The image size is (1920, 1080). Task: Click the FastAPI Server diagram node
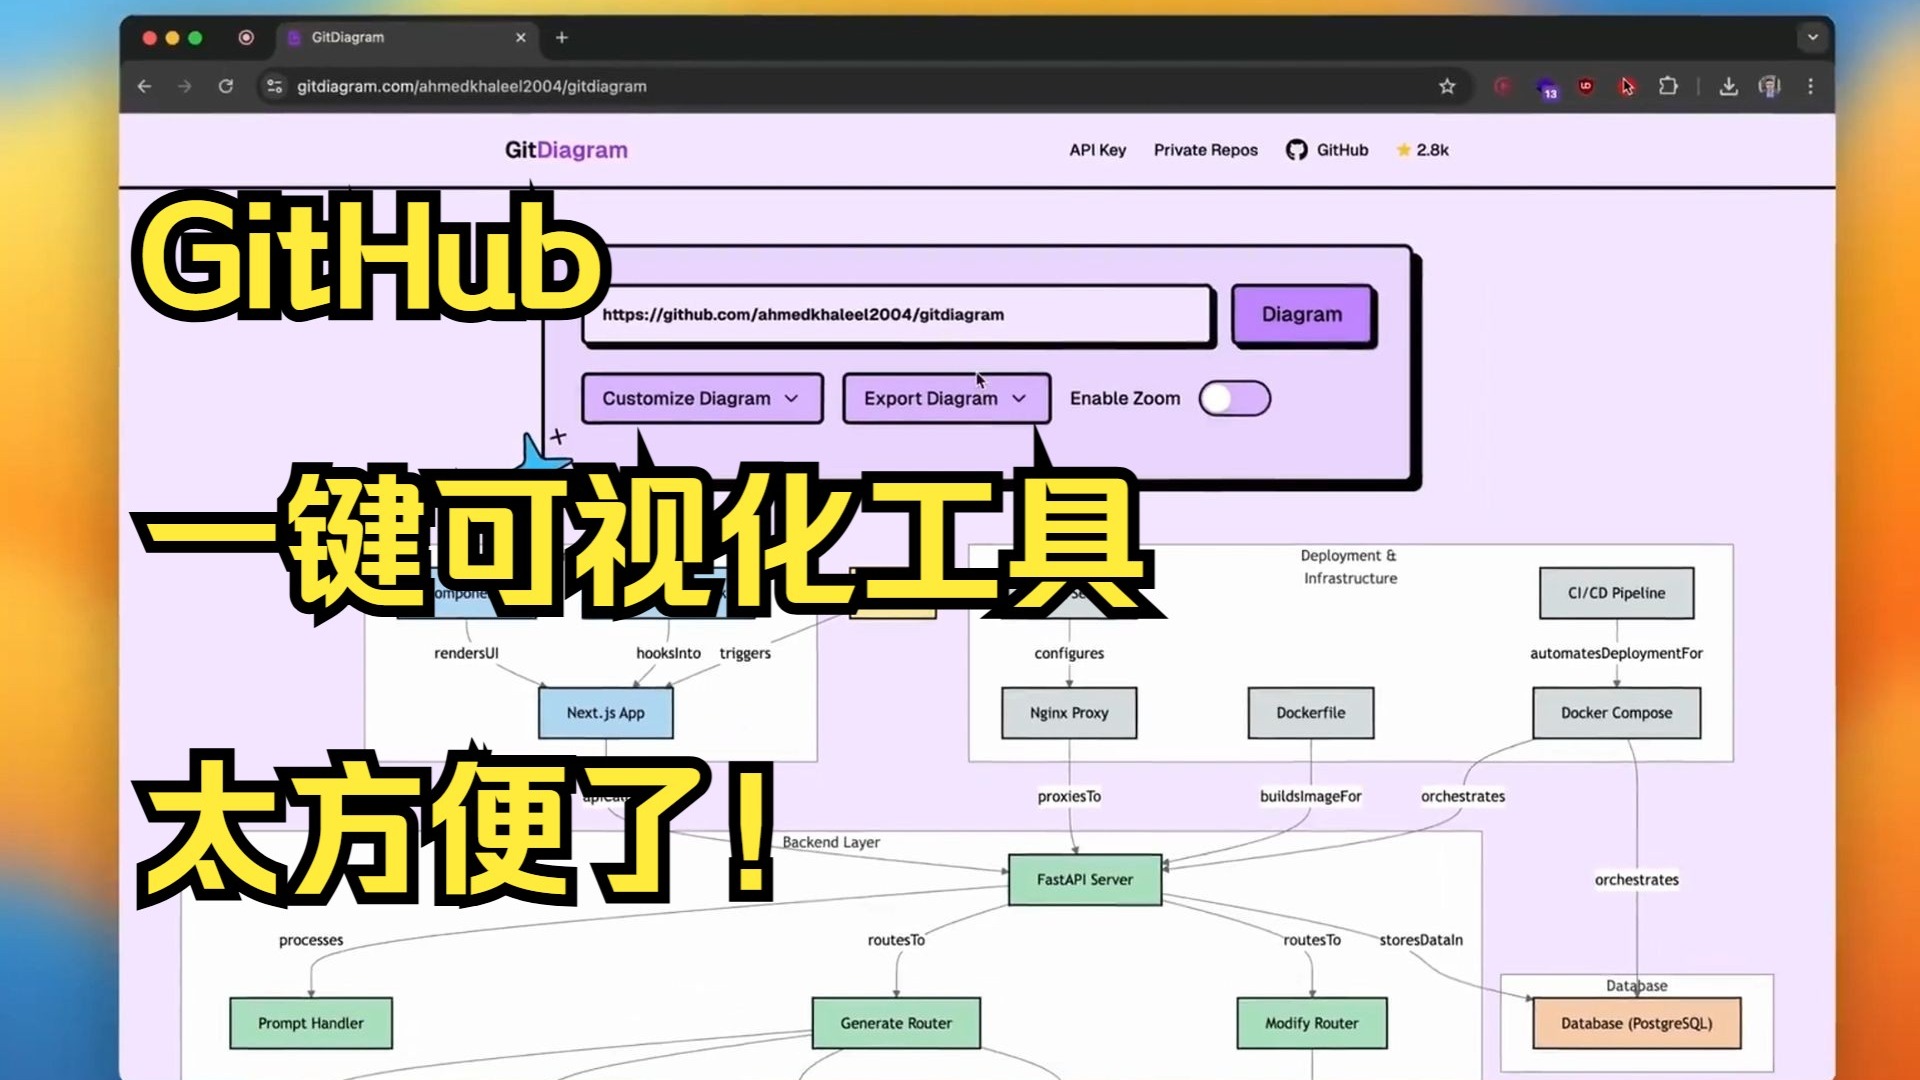[1084, 880]
